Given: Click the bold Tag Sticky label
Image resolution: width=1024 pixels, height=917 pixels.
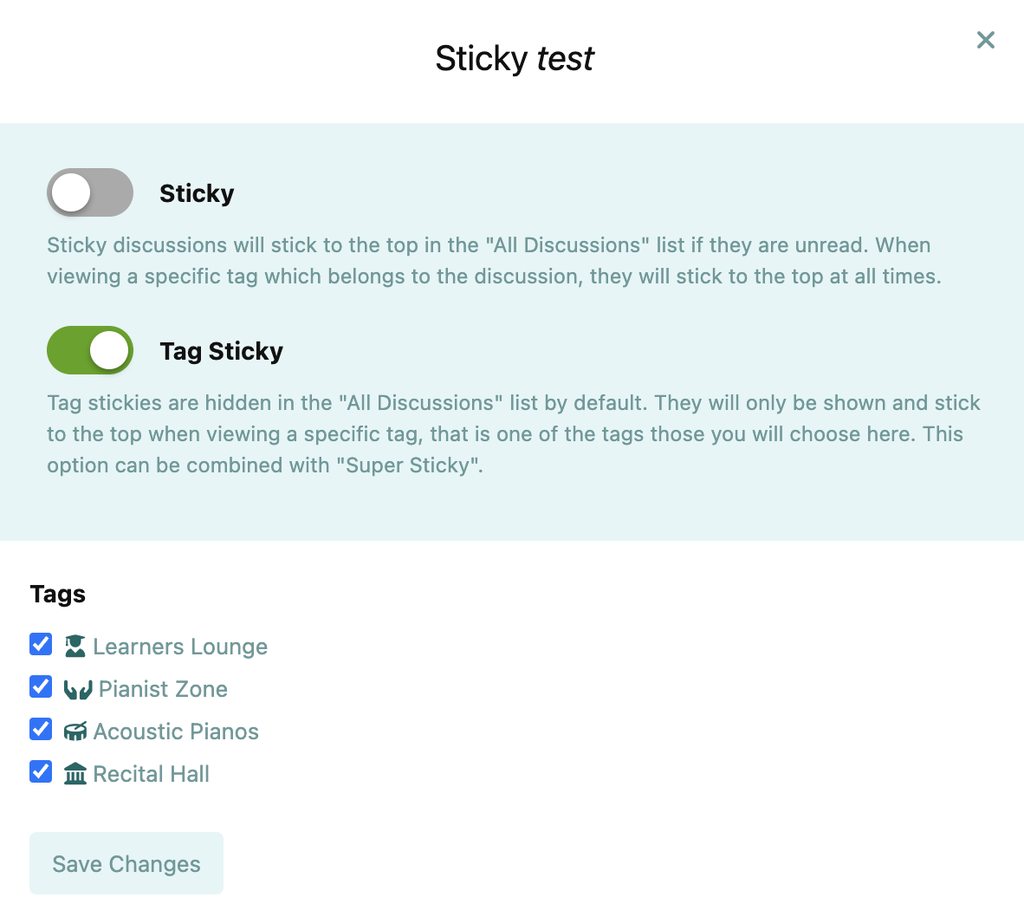Looking at the screenshot, I should point(221,351).
